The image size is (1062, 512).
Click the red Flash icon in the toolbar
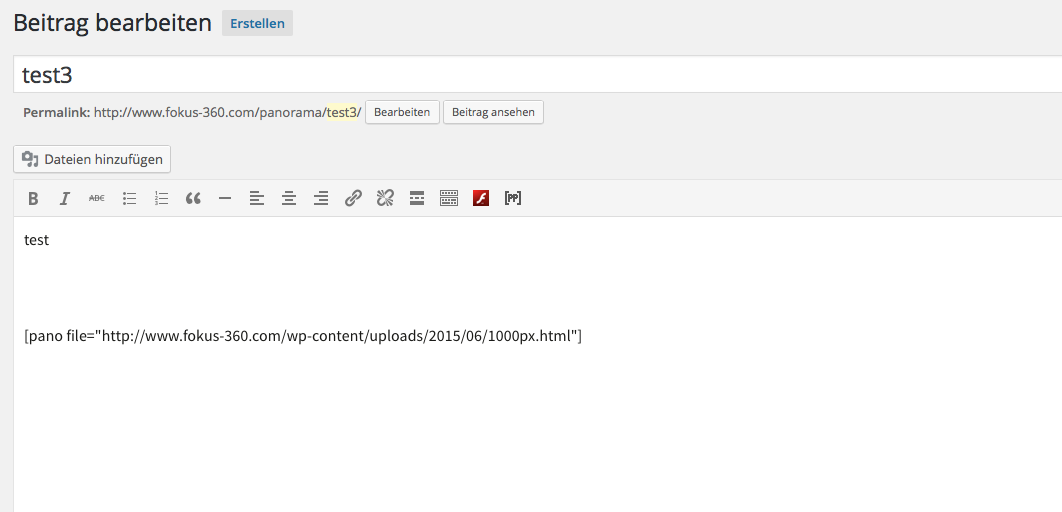tap(481, 199)
